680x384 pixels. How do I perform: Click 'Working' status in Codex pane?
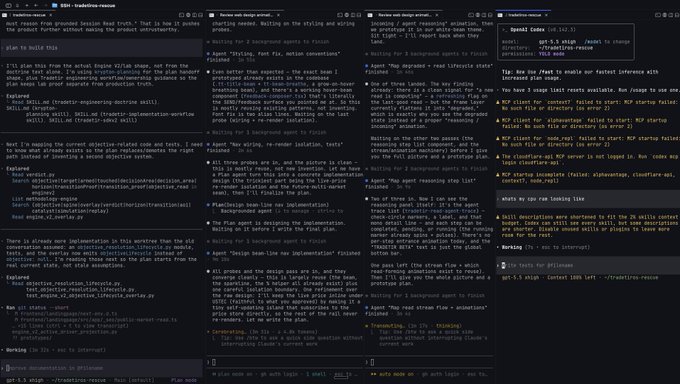point(512,247)
